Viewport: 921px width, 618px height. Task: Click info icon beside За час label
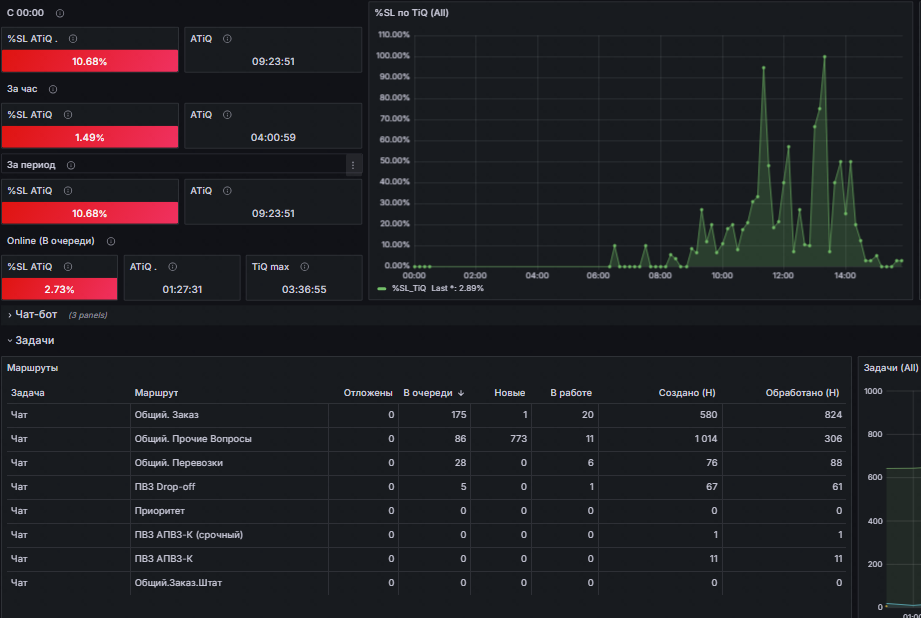(53, 89)
